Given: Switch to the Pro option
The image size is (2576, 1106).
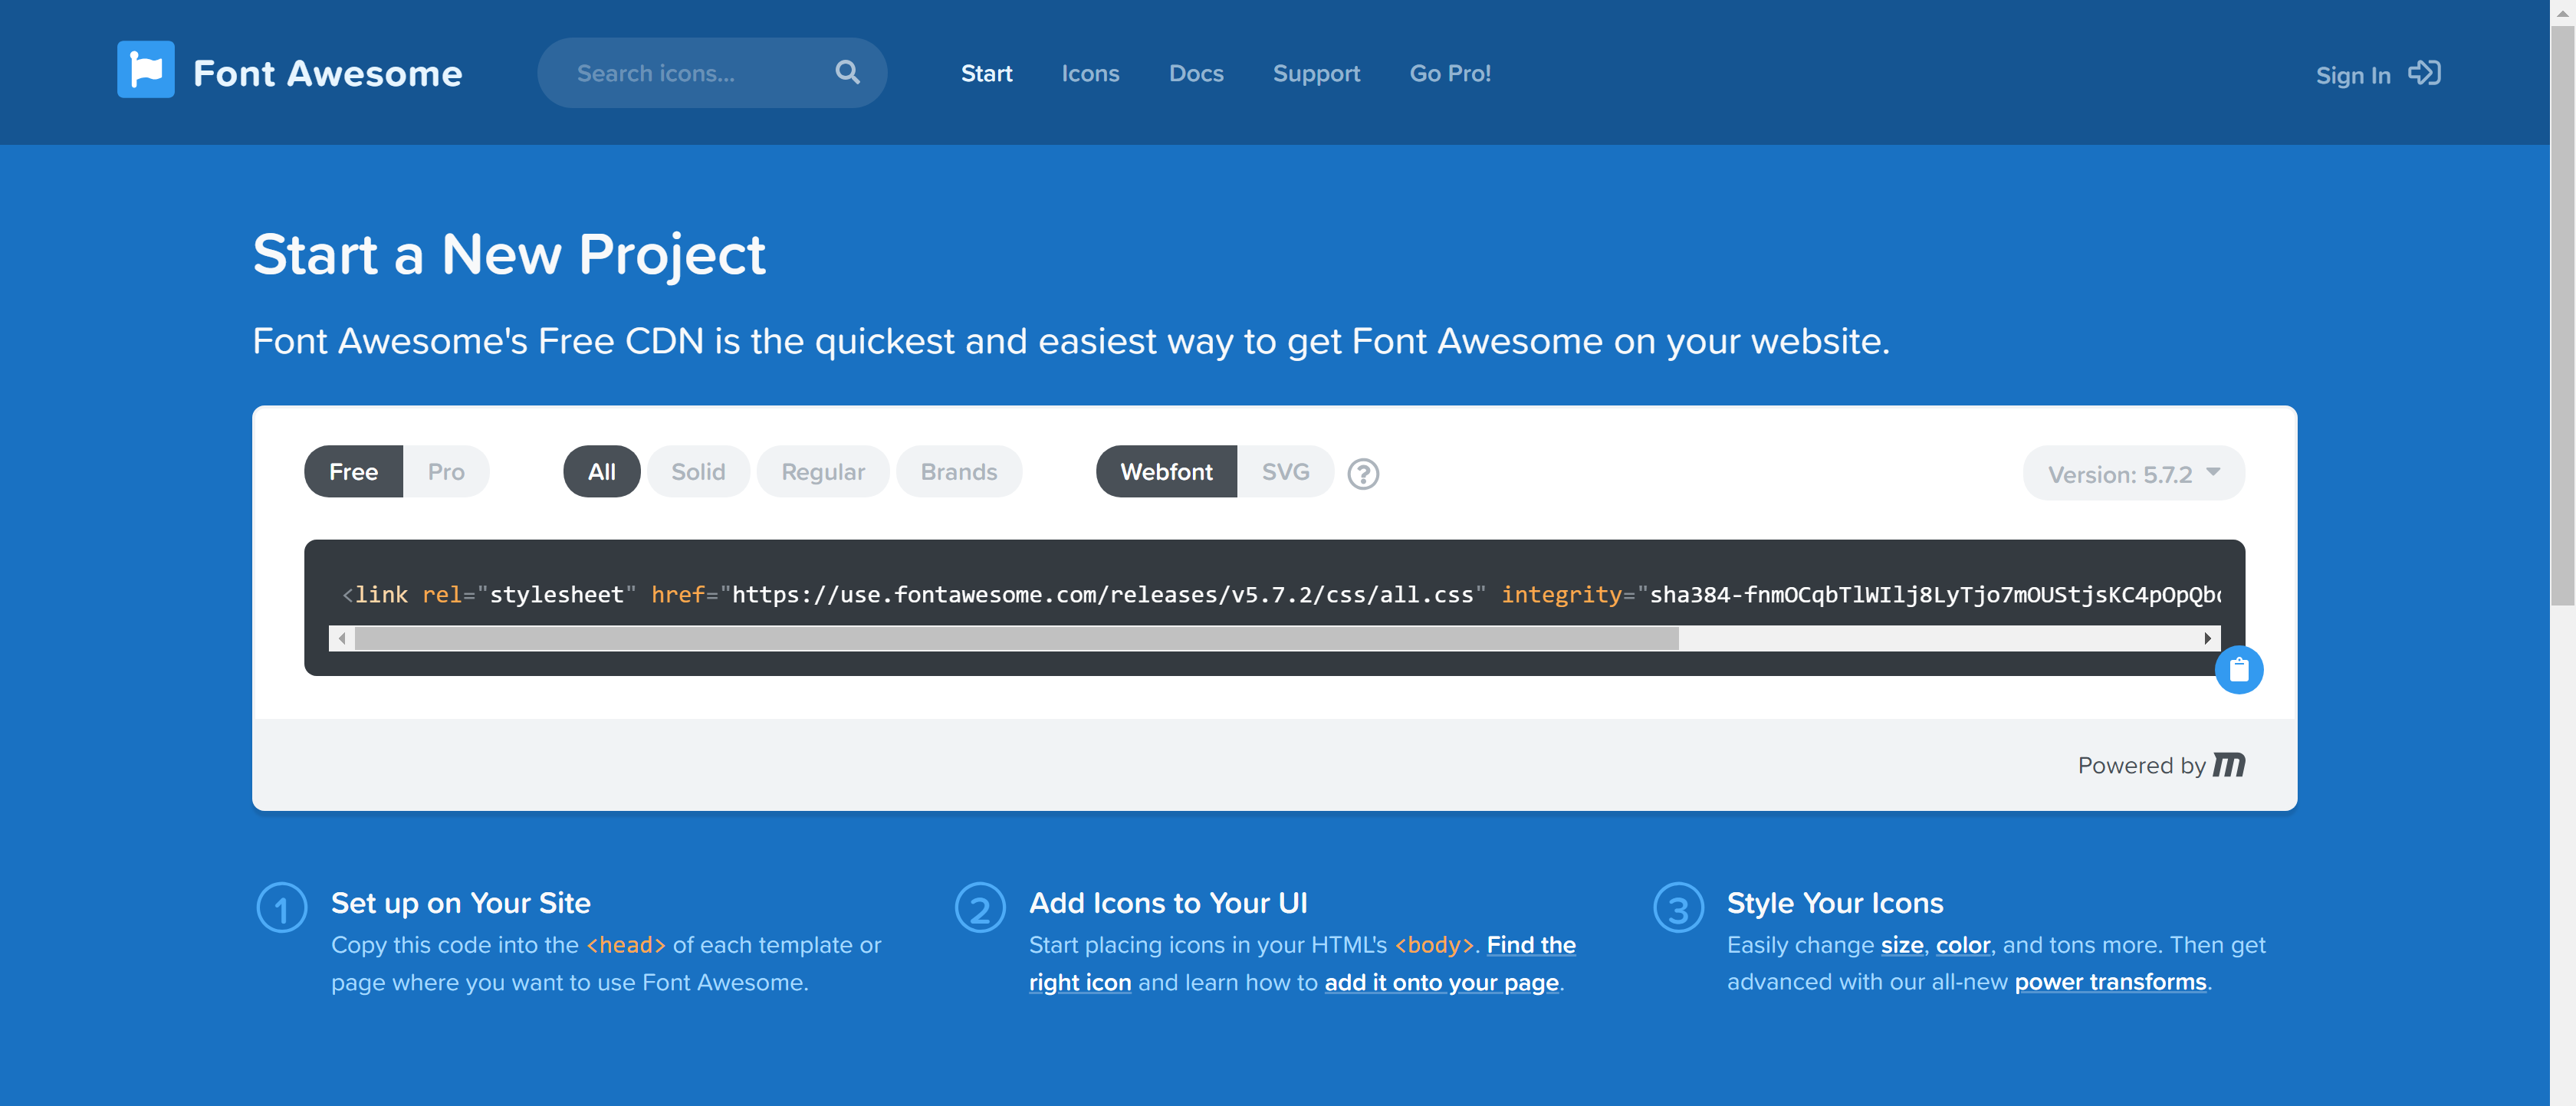Looking at the screenshot, I should (x=446, y=471).
